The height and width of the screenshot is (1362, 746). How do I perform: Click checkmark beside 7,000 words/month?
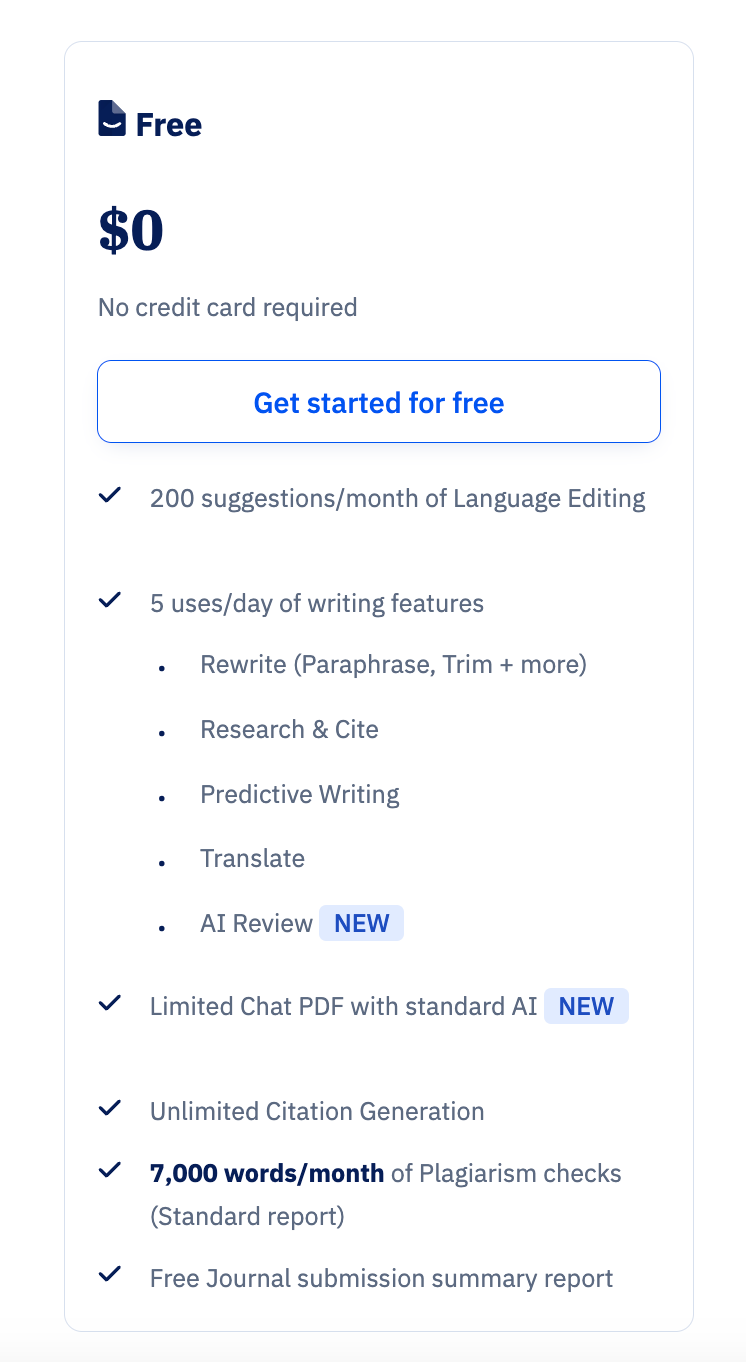point(110,1170)
